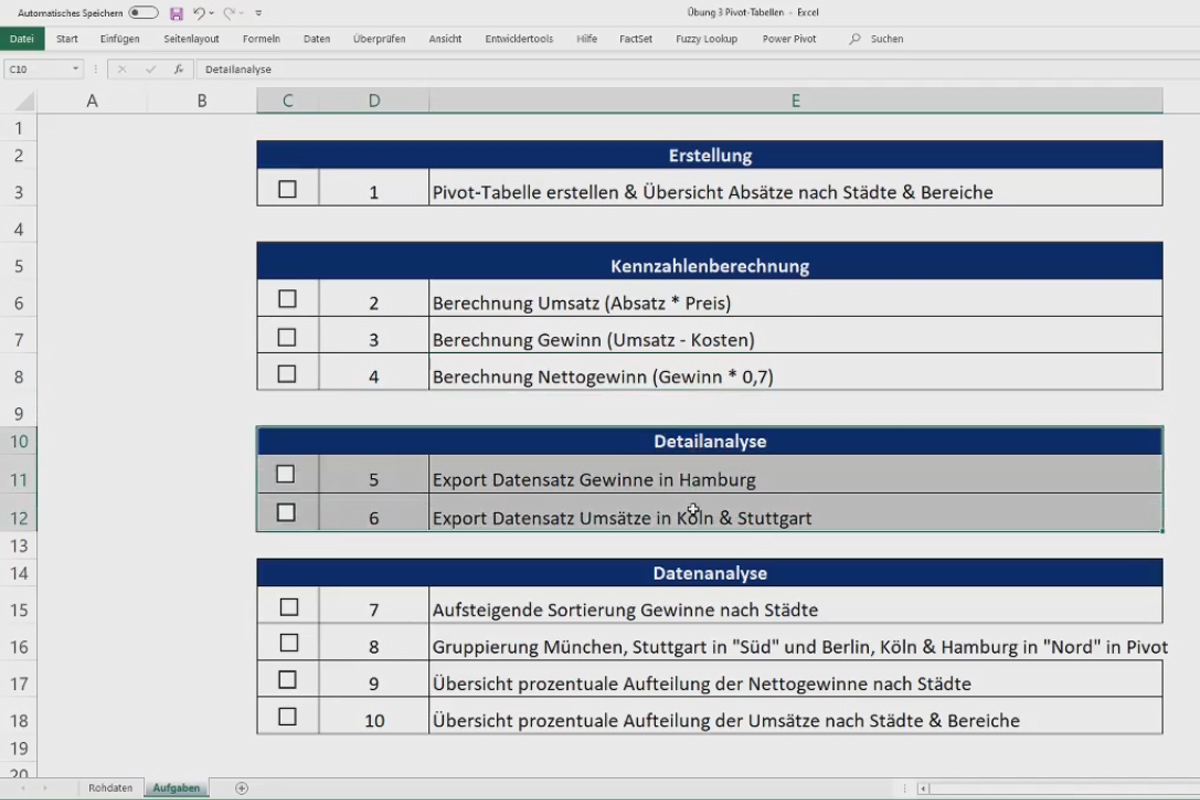
Task: Open the Name Box dropdown arrow
Action: tap(75, 69)
